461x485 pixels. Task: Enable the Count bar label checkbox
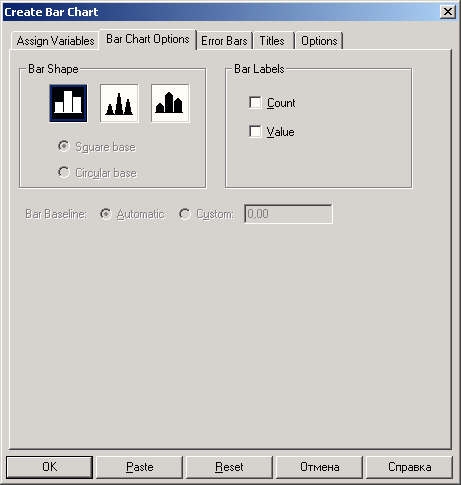pyautogui.click(x=255, y=103)
